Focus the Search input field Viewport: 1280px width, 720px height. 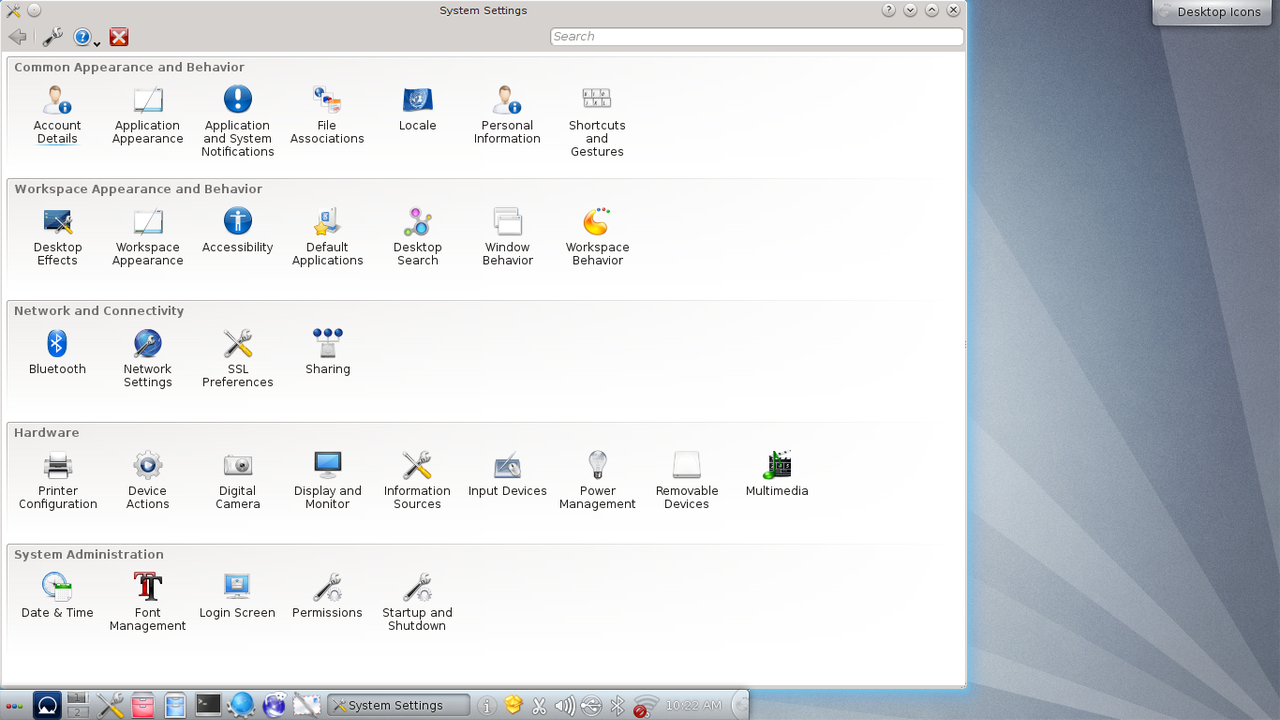coord(757,36)
